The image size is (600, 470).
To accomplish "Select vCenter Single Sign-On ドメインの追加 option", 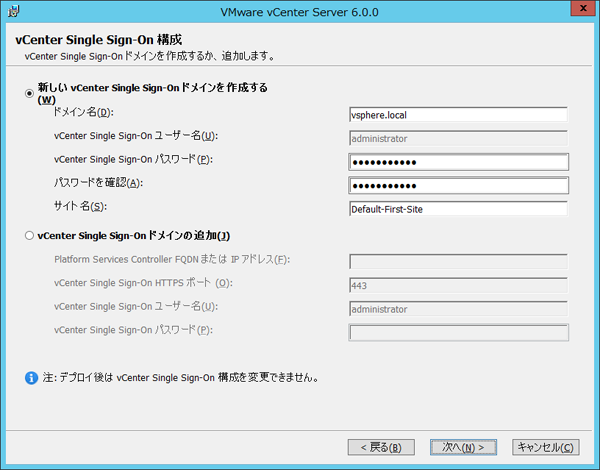I will [30, 236].
